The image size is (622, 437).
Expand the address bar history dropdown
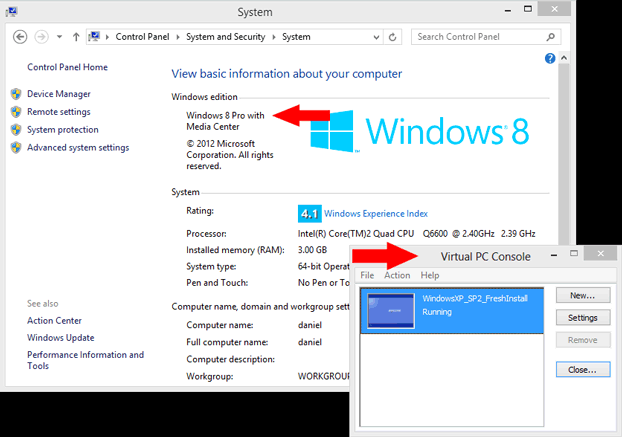click(376, 37)
